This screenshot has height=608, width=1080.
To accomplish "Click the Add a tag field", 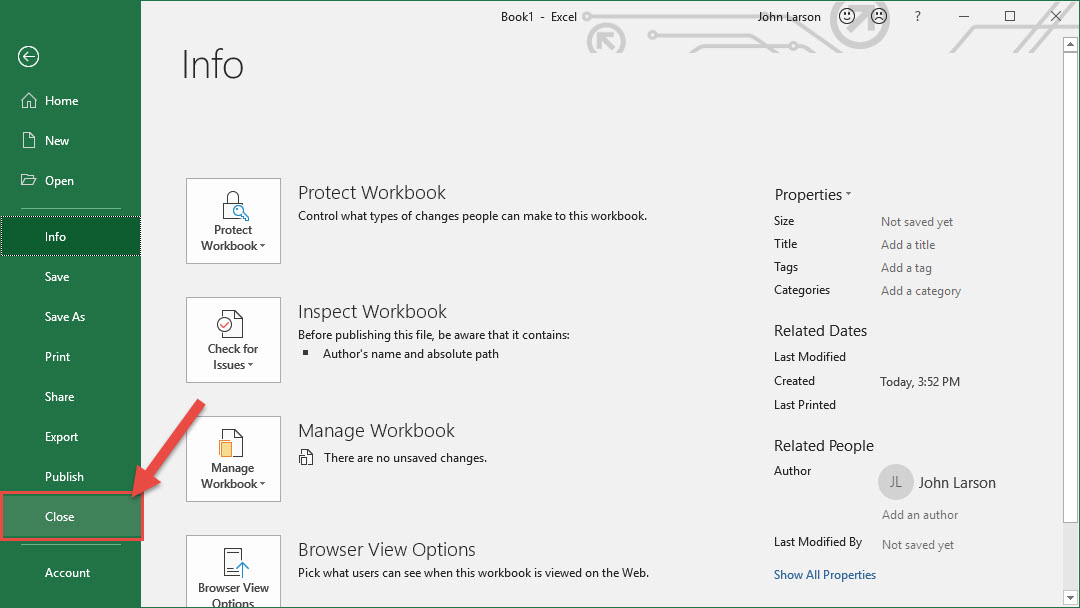I will coord(906,268).
